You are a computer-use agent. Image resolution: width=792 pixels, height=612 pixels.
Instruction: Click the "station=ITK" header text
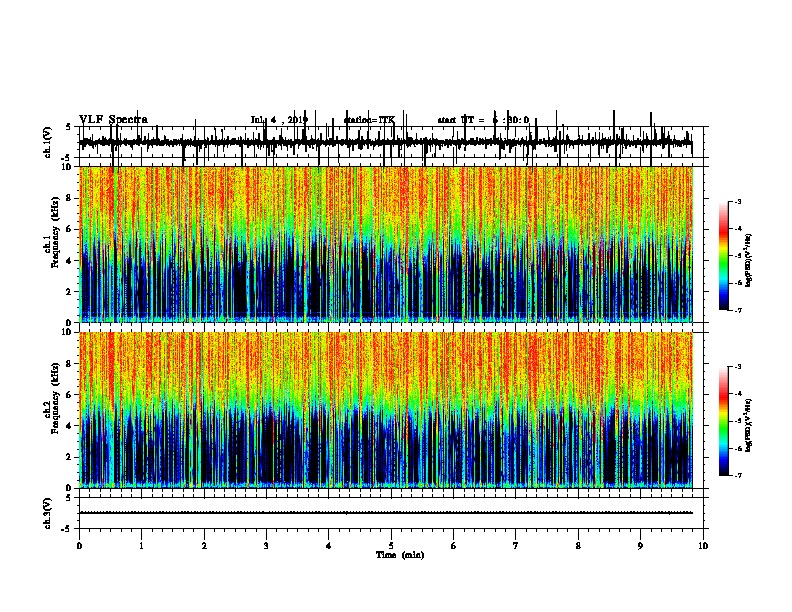coord(369,120)
